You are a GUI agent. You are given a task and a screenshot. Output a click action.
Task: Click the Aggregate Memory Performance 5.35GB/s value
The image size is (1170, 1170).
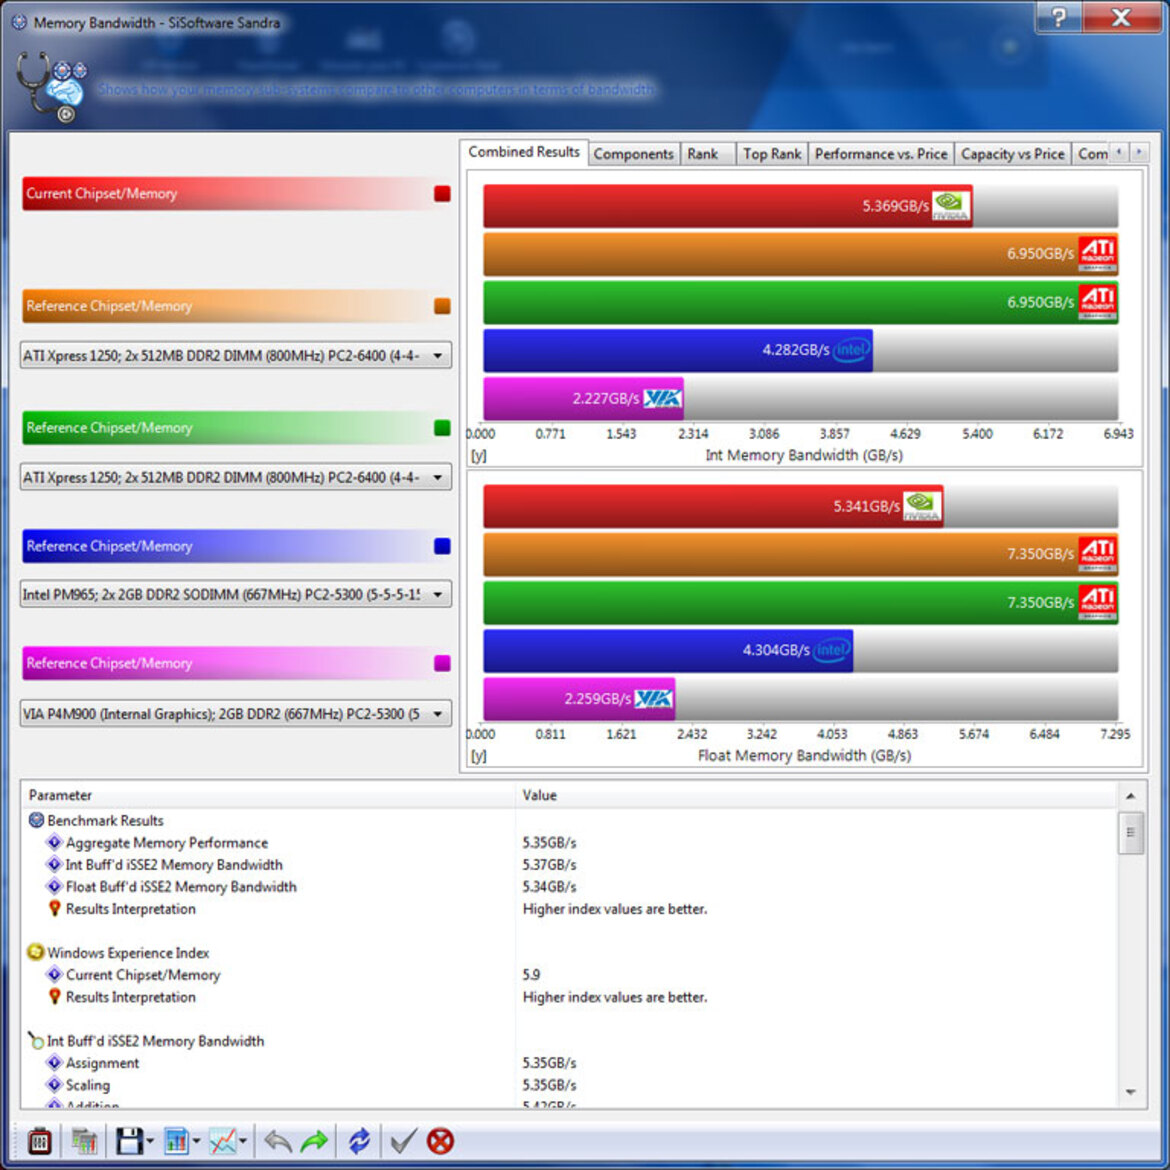click(x=549, y=842)
